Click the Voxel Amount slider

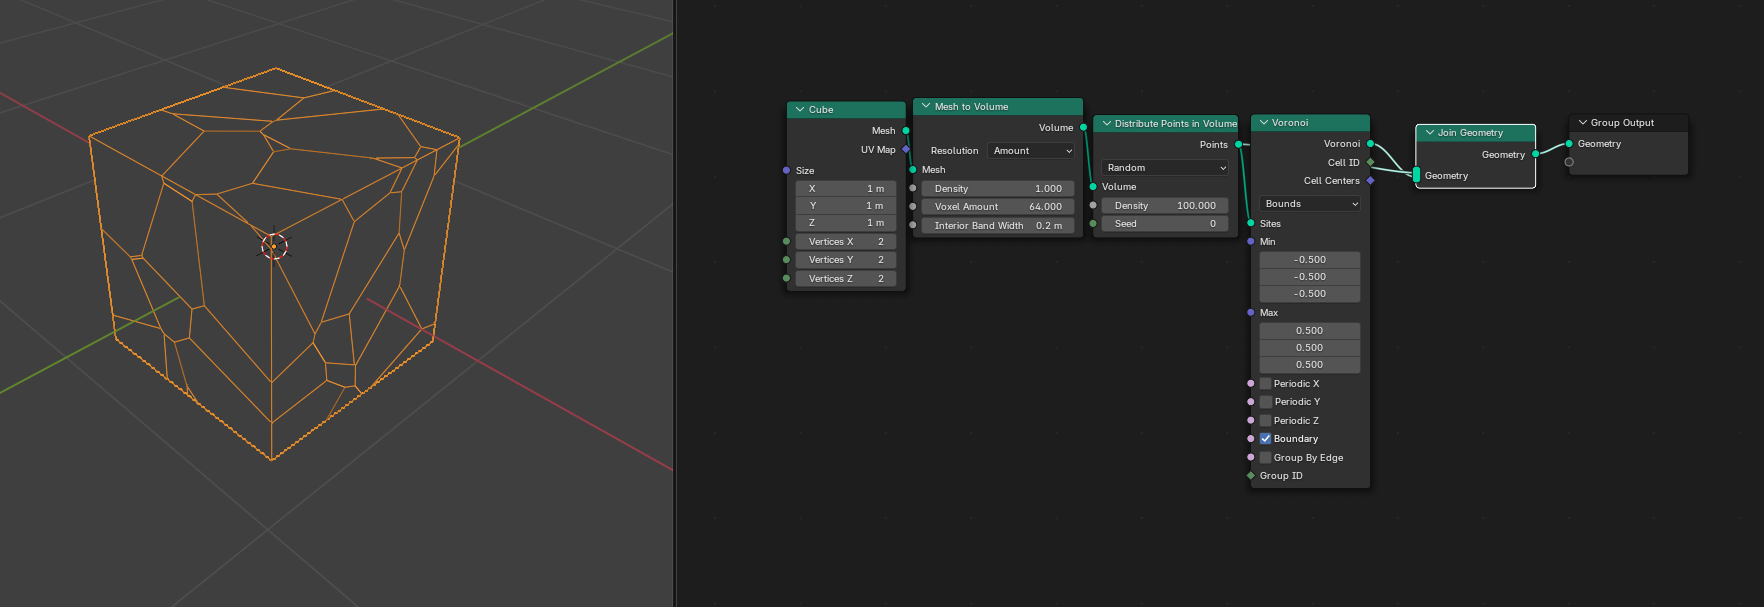998,207
